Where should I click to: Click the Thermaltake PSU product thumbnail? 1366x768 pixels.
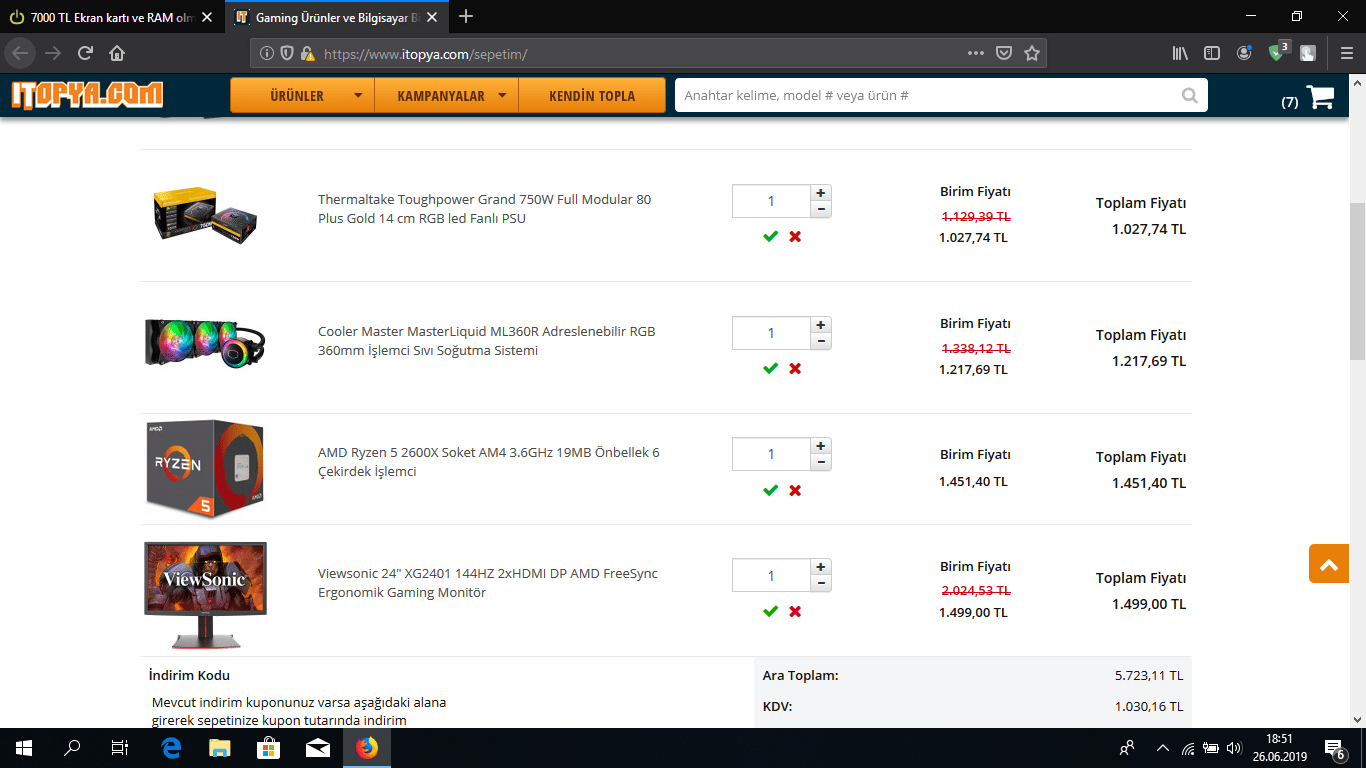click(x=205, y=214)
